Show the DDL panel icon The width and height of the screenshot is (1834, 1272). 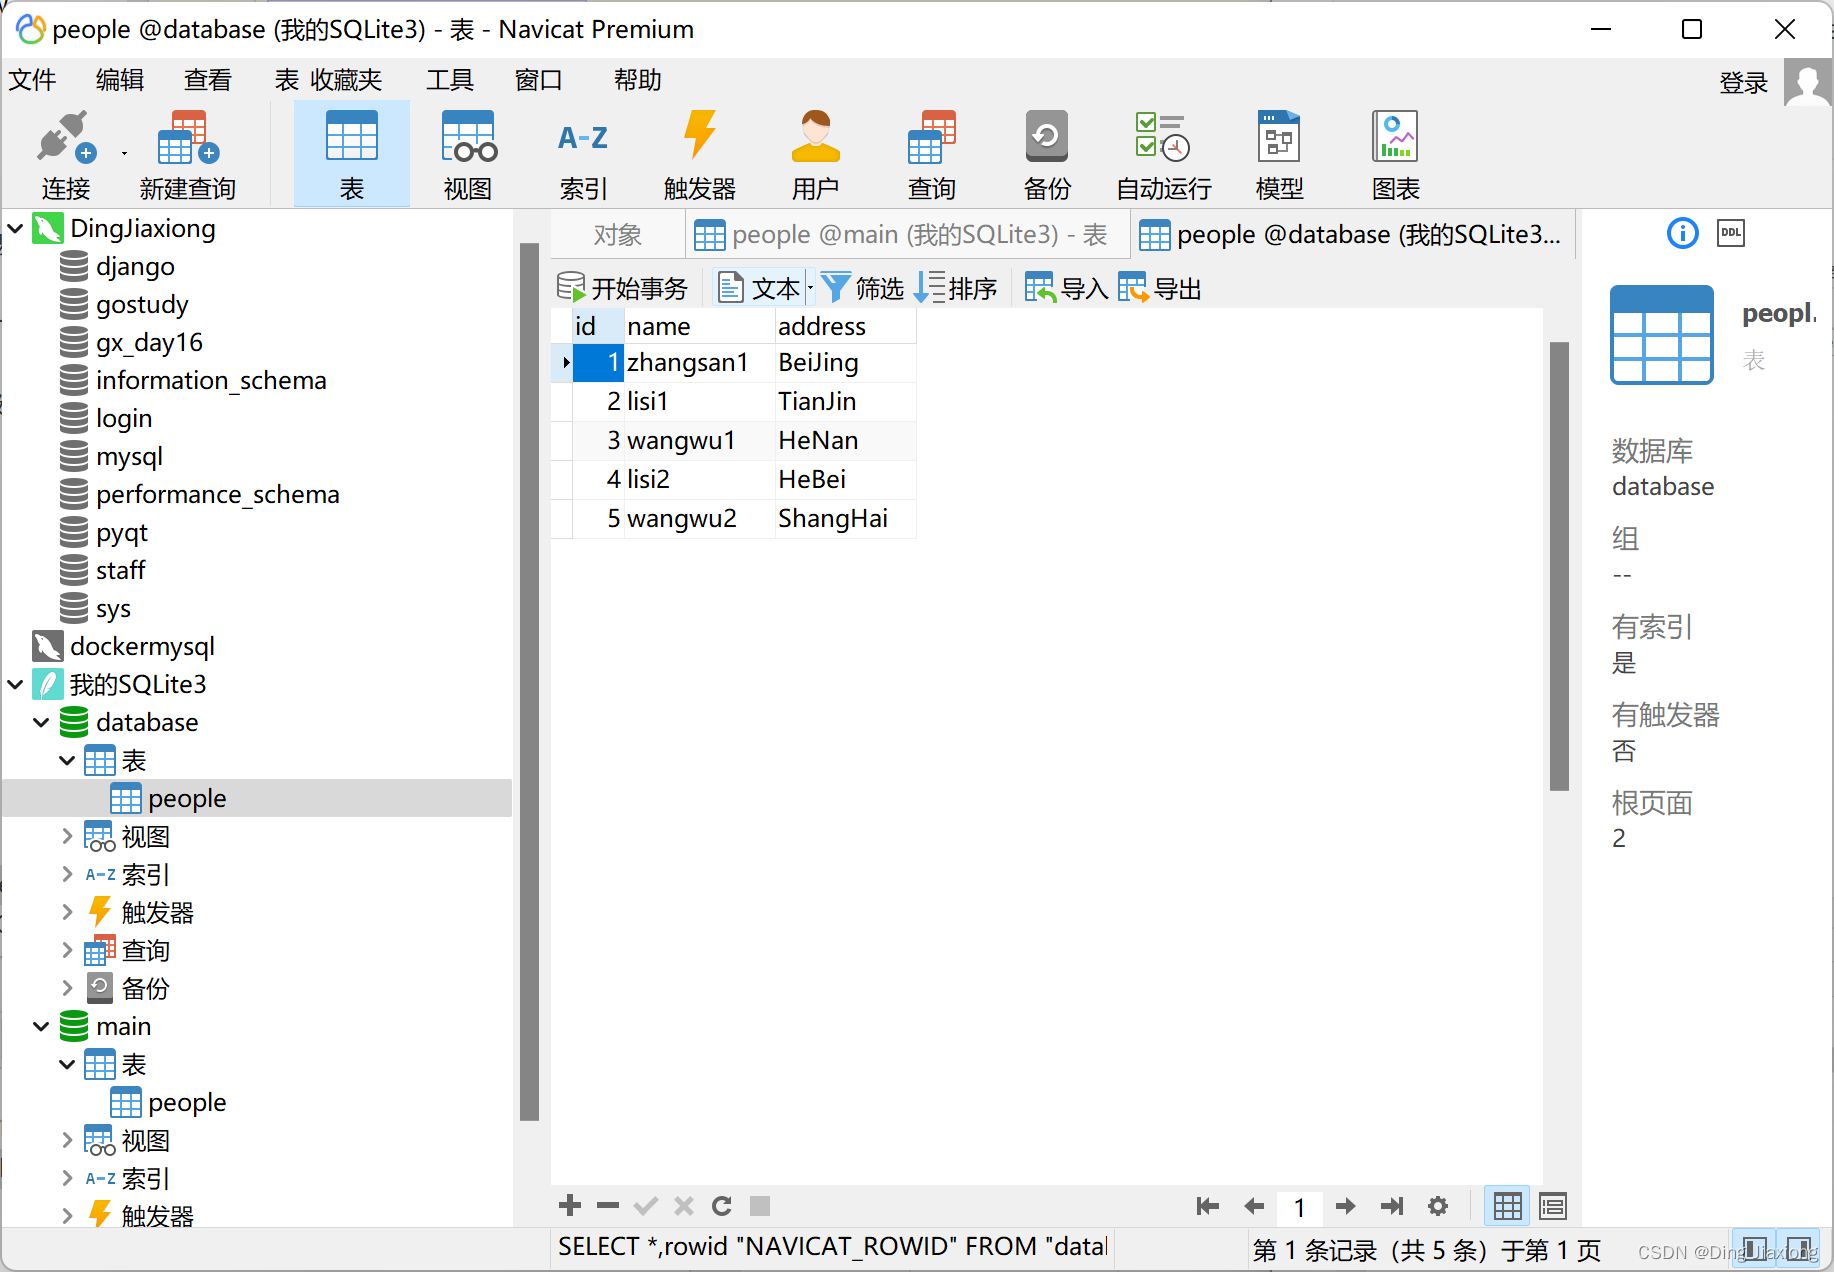[x=1731, y=233]
